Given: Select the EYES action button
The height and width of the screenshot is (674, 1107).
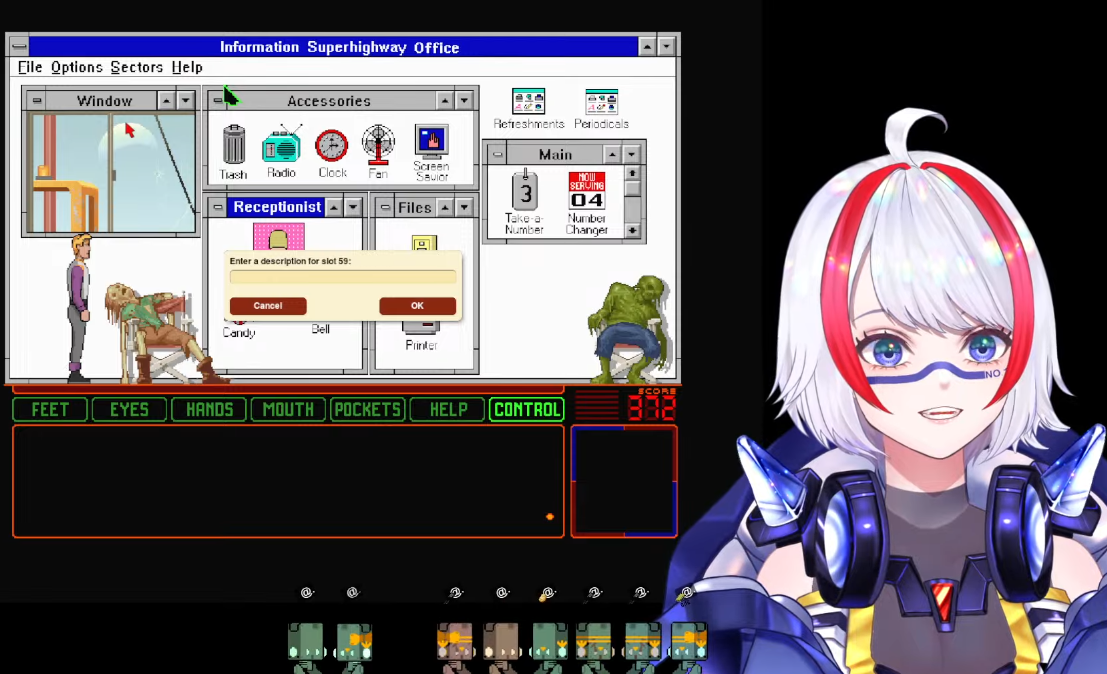Looking at the screenshot, I should click(x=129, y=409).
